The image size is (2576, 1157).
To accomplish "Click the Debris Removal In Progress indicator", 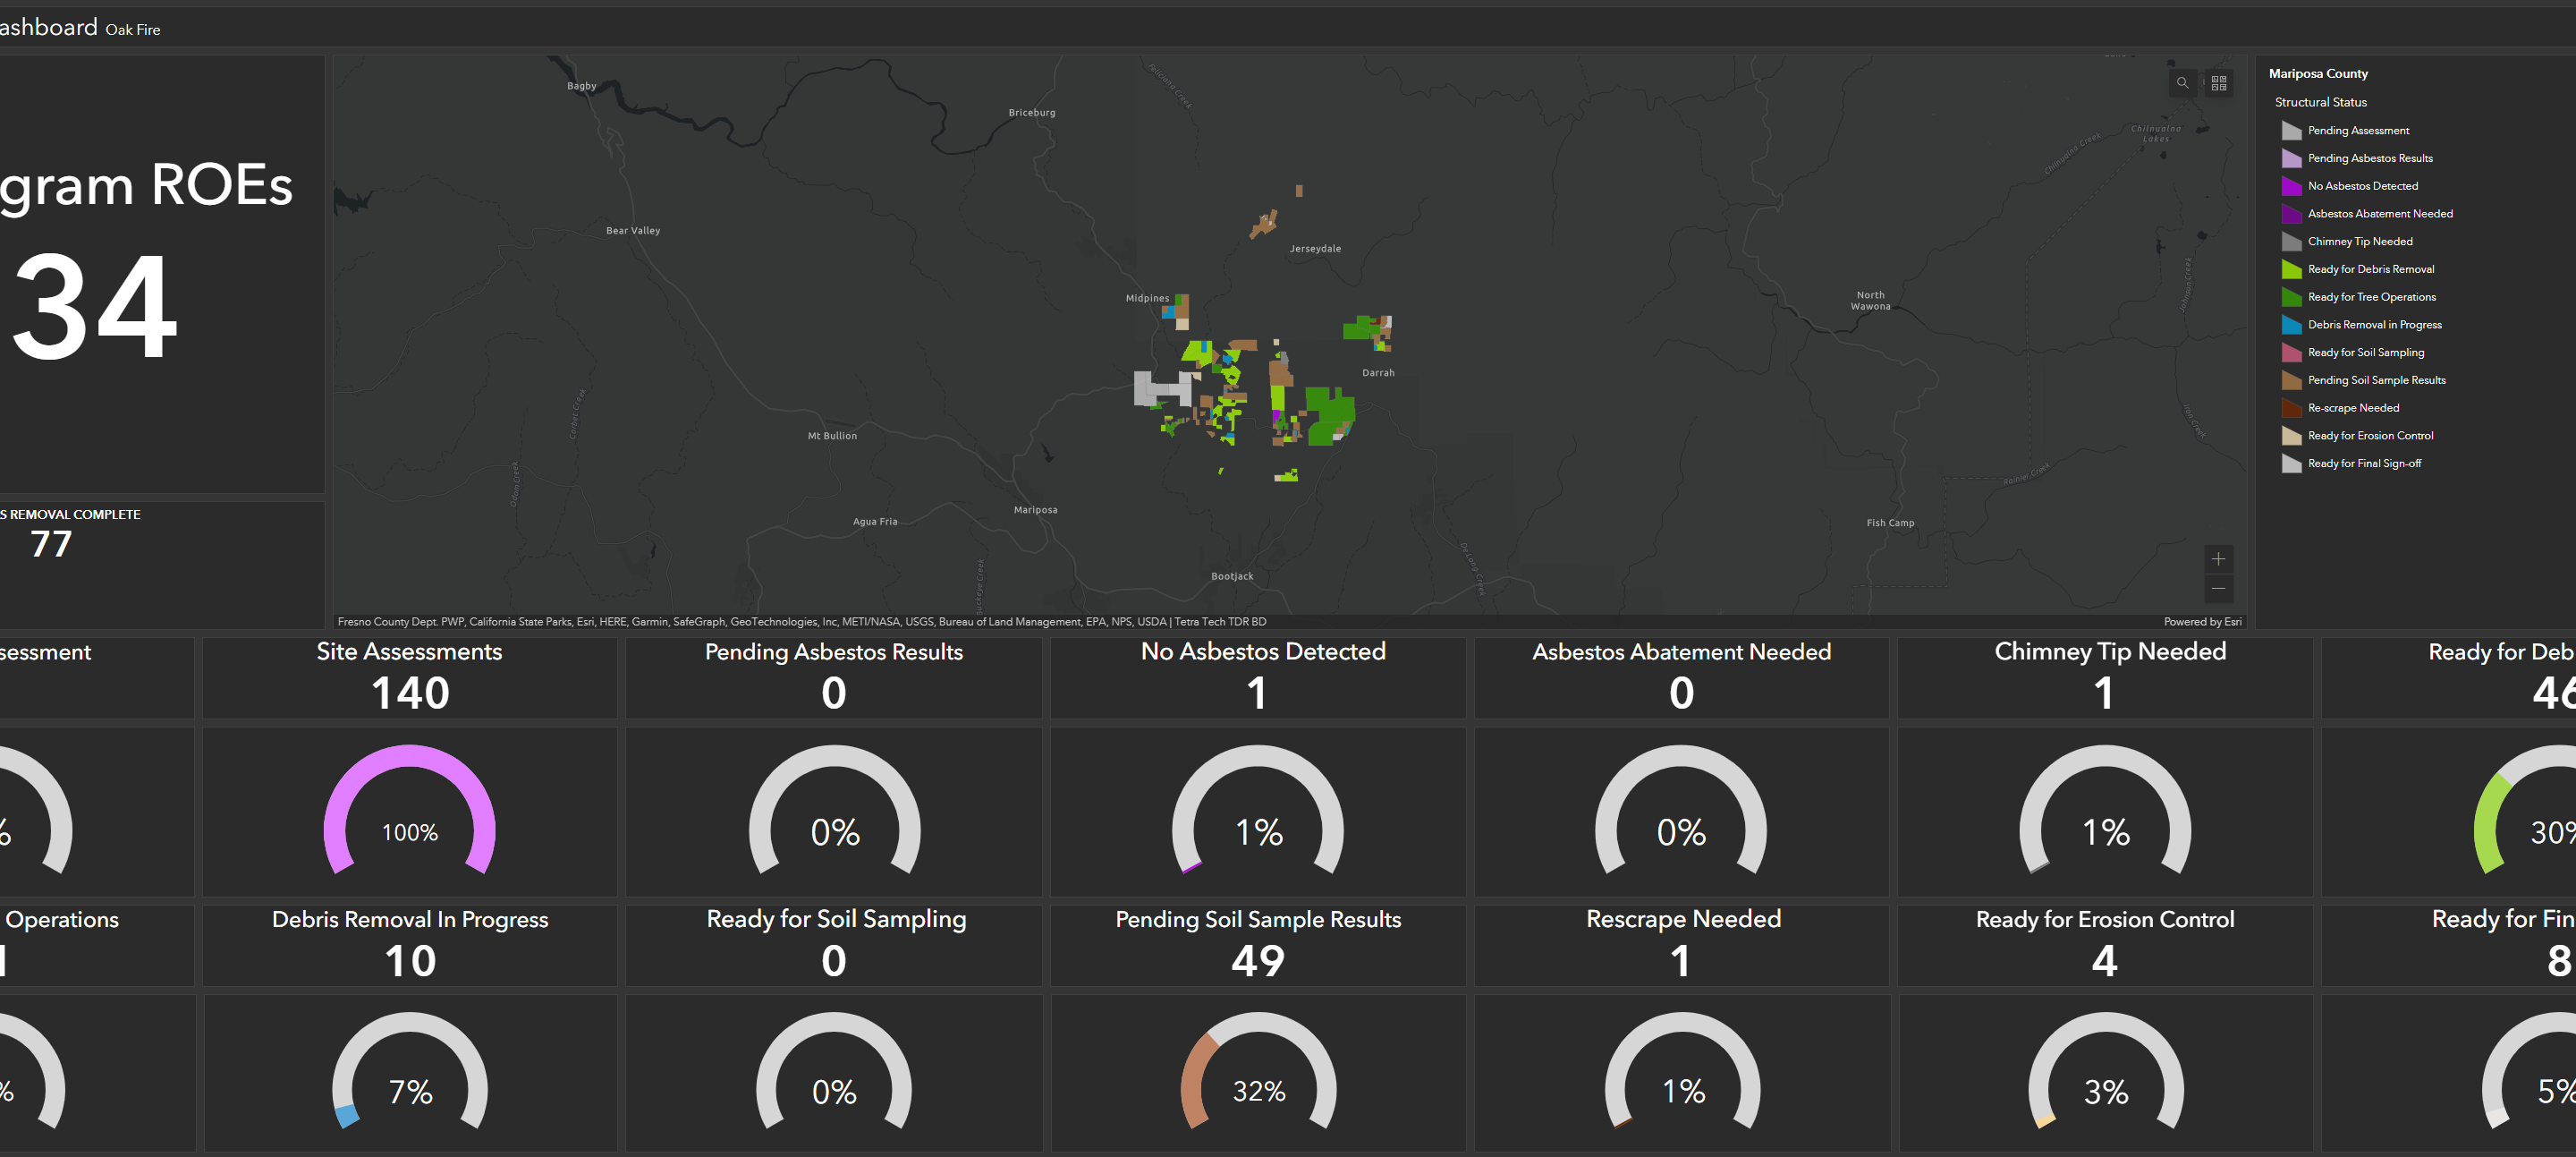I will coord(409,945).
